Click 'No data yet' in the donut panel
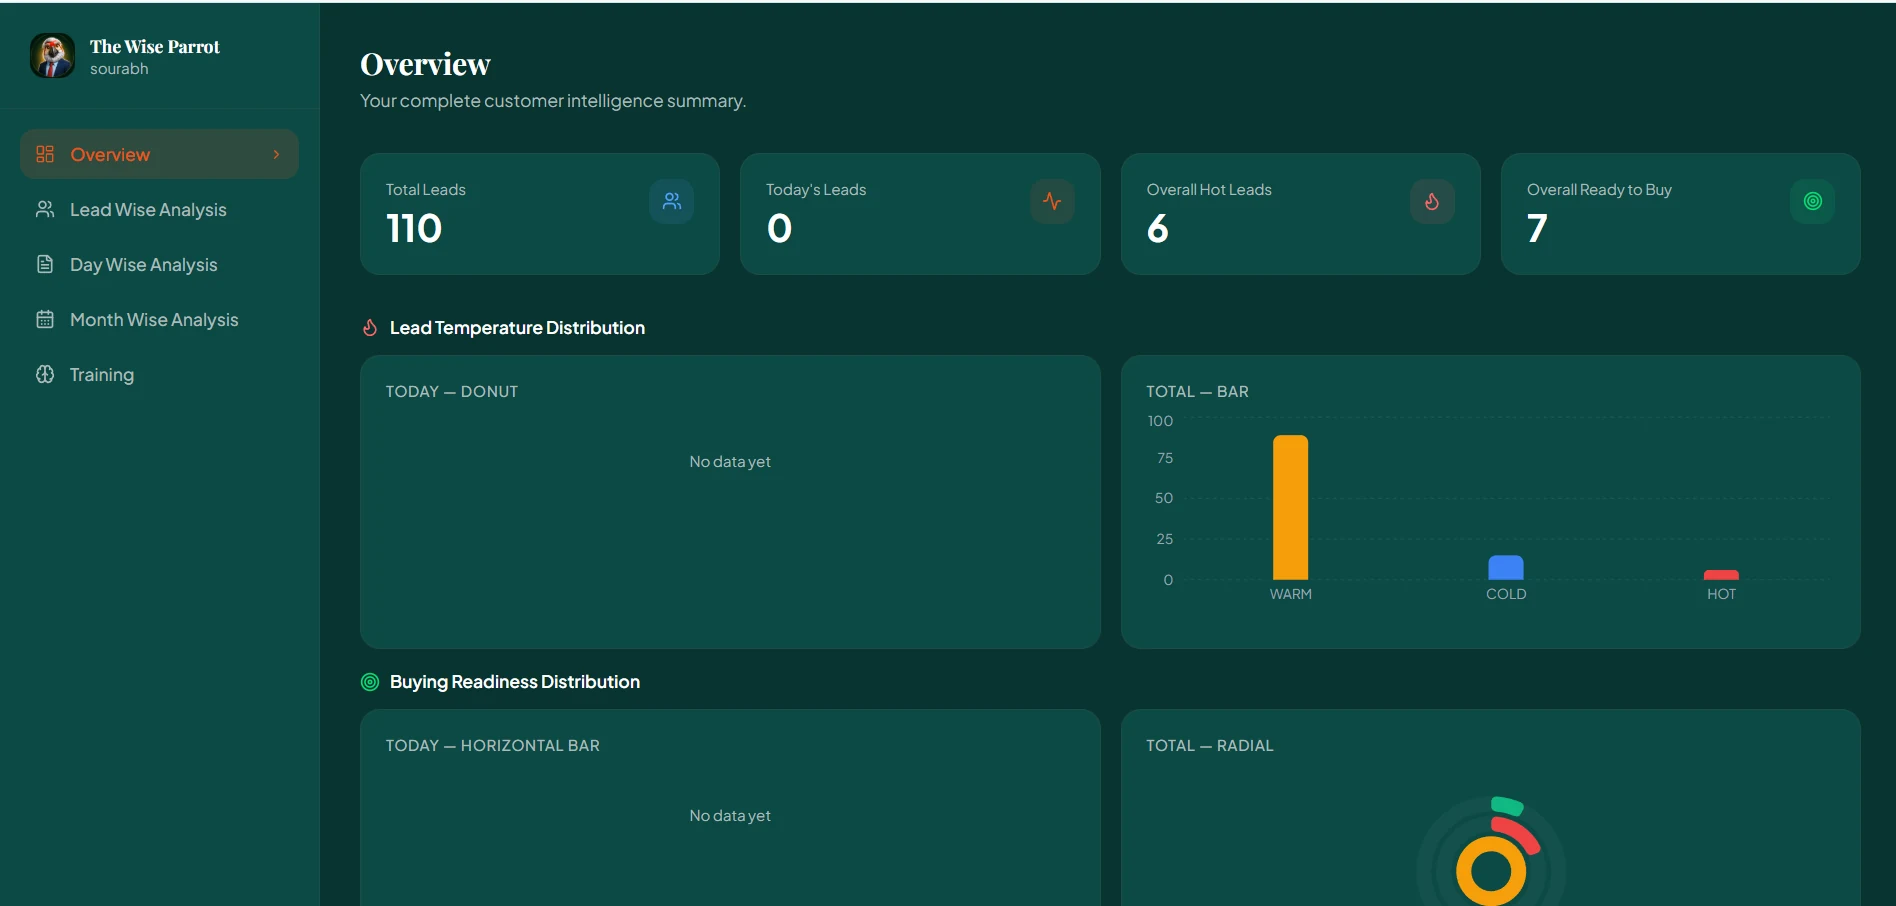The width and height of the screenshot is (1896, 906). pos(730,462)
